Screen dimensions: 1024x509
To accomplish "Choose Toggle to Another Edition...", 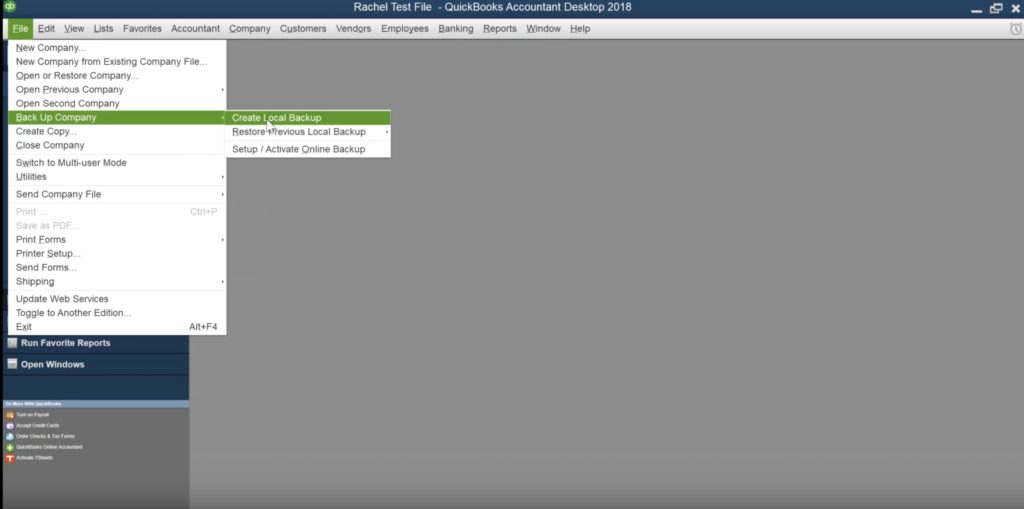I will pyautogui.click(x=117, y=312).
